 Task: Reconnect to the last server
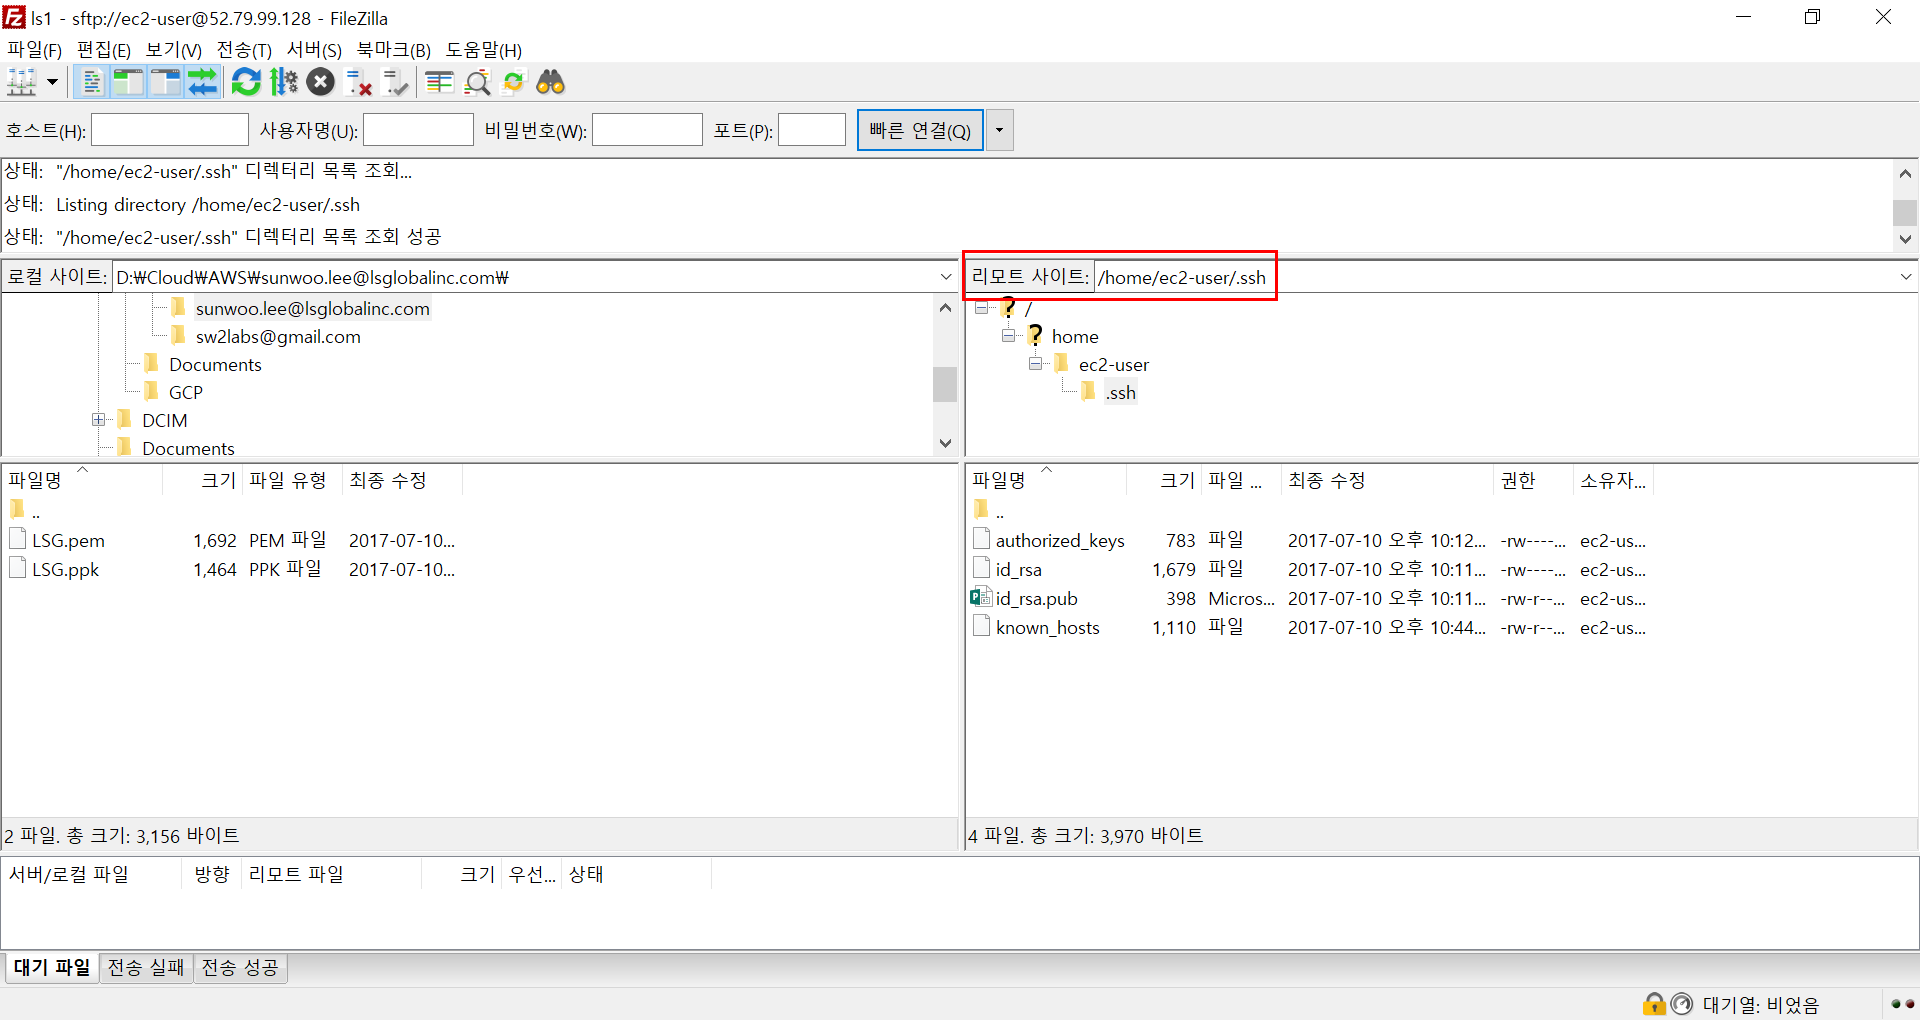pyautogui.click(x=396, y=82)
